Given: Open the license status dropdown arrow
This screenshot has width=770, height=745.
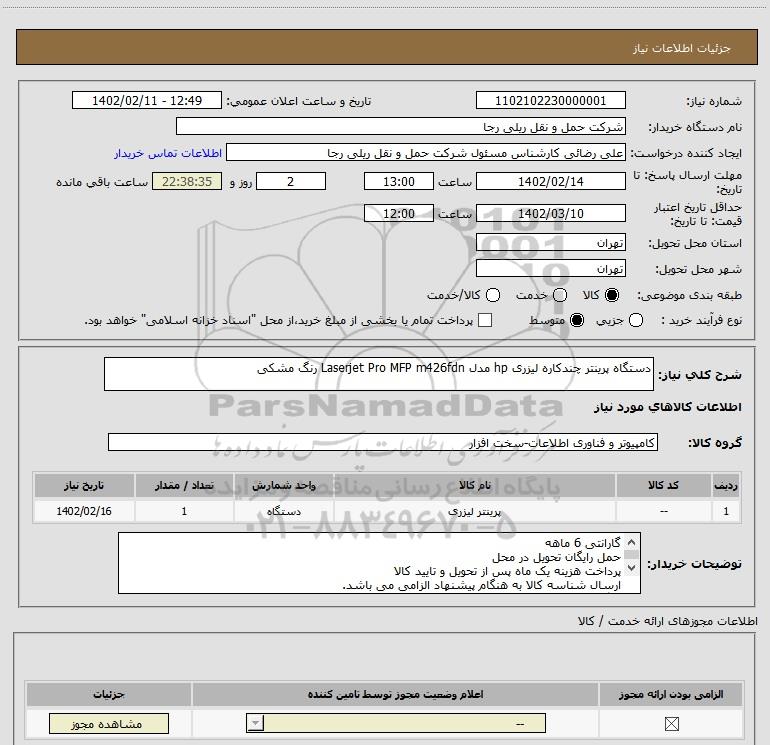Looking at the screenshot, I should point(255,723).
